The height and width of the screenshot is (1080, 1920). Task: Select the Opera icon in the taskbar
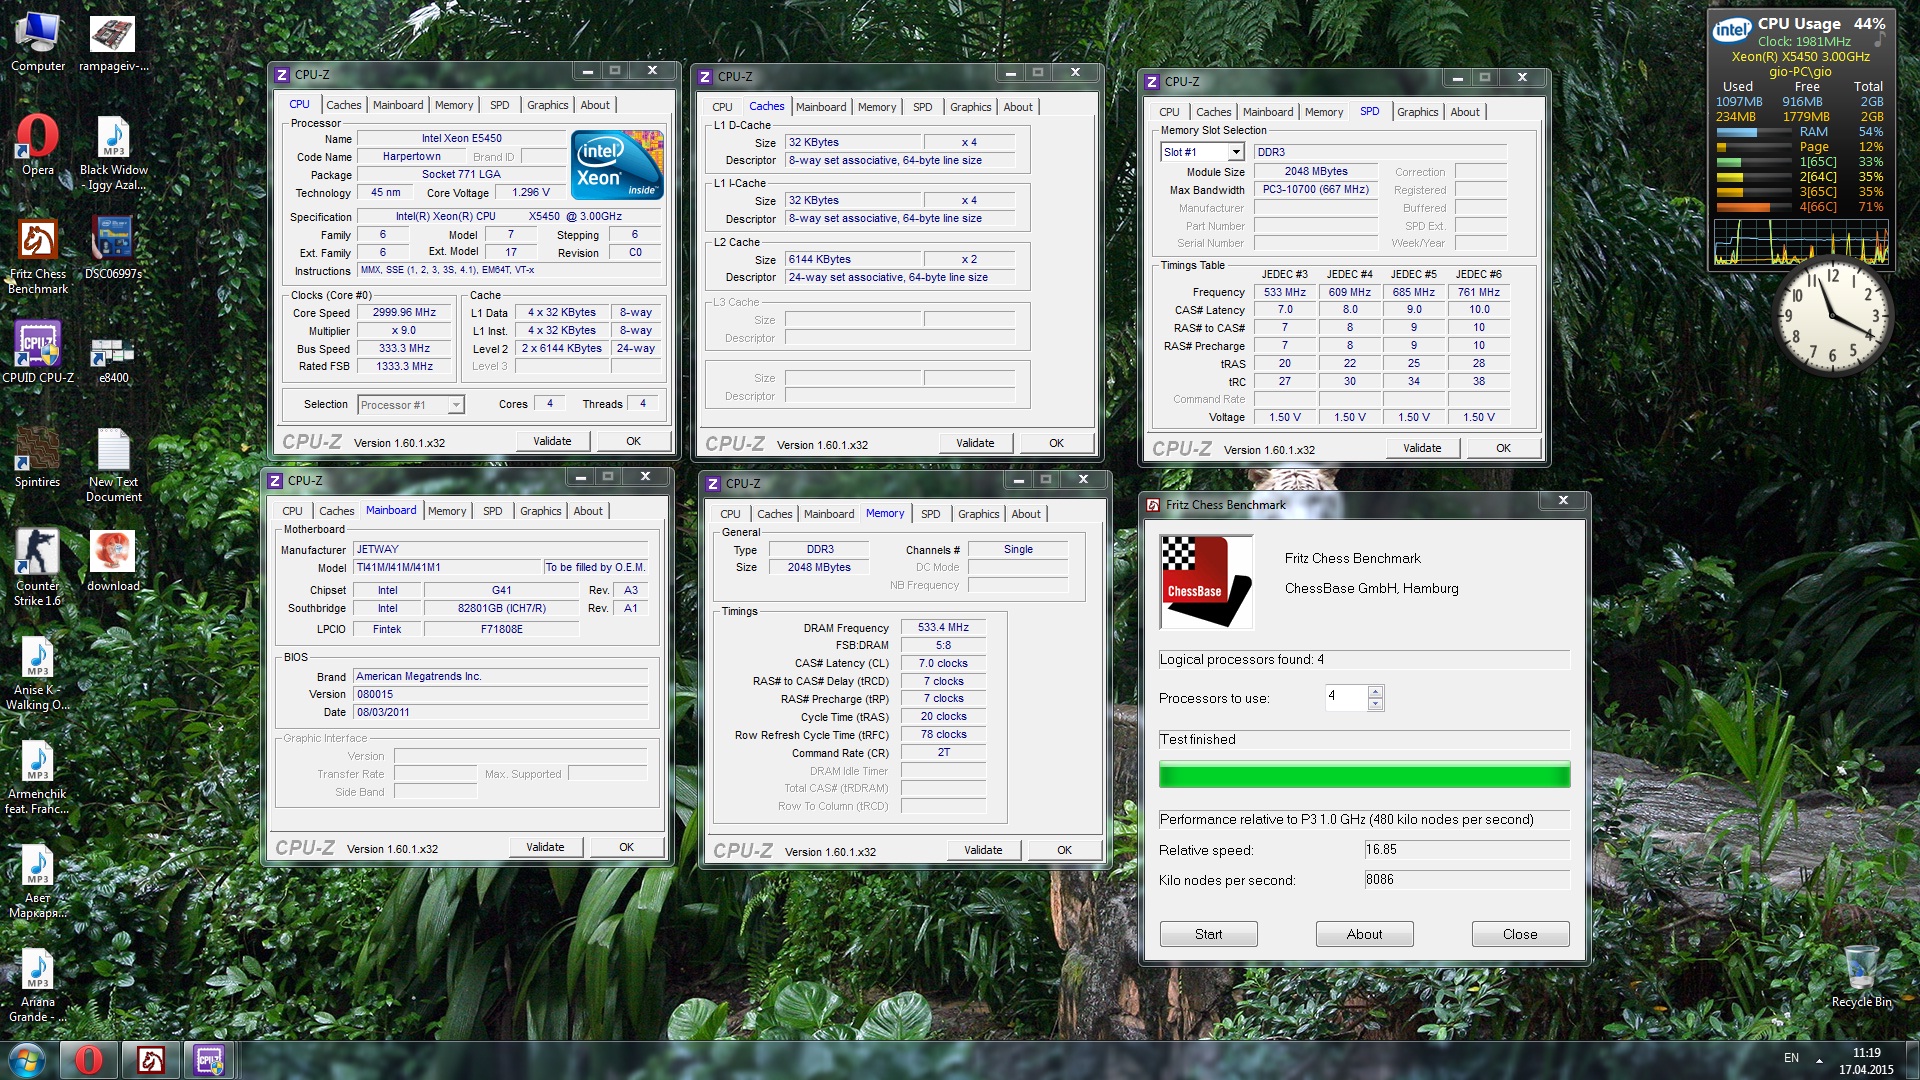coord(87,1060)
